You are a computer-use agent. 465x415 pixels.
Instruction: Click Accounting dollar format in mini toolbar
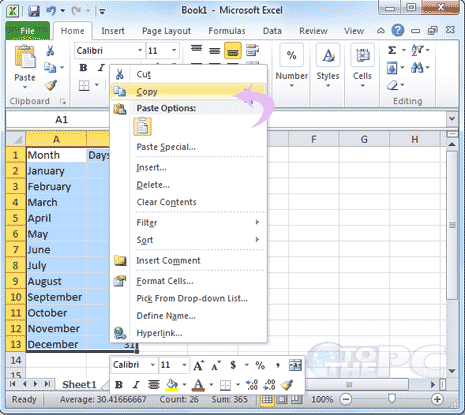[x=233, y=365]
